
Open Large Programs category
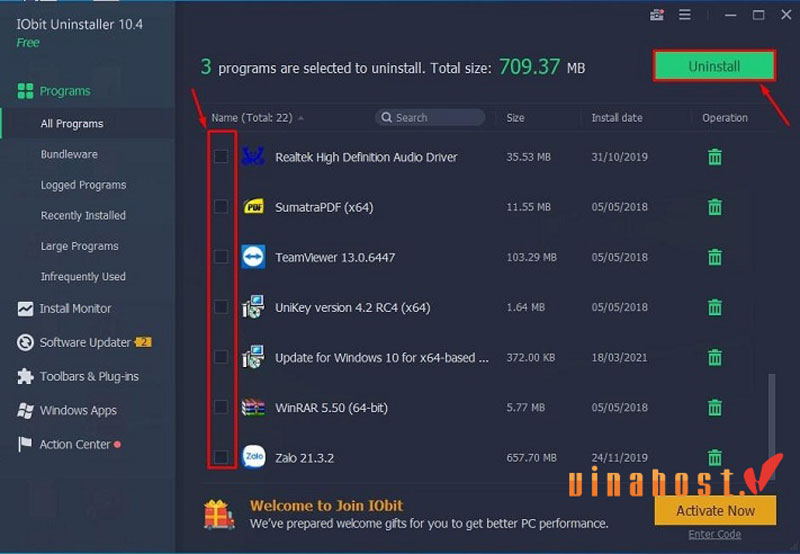pyautogui.click(x=80, y=246)
